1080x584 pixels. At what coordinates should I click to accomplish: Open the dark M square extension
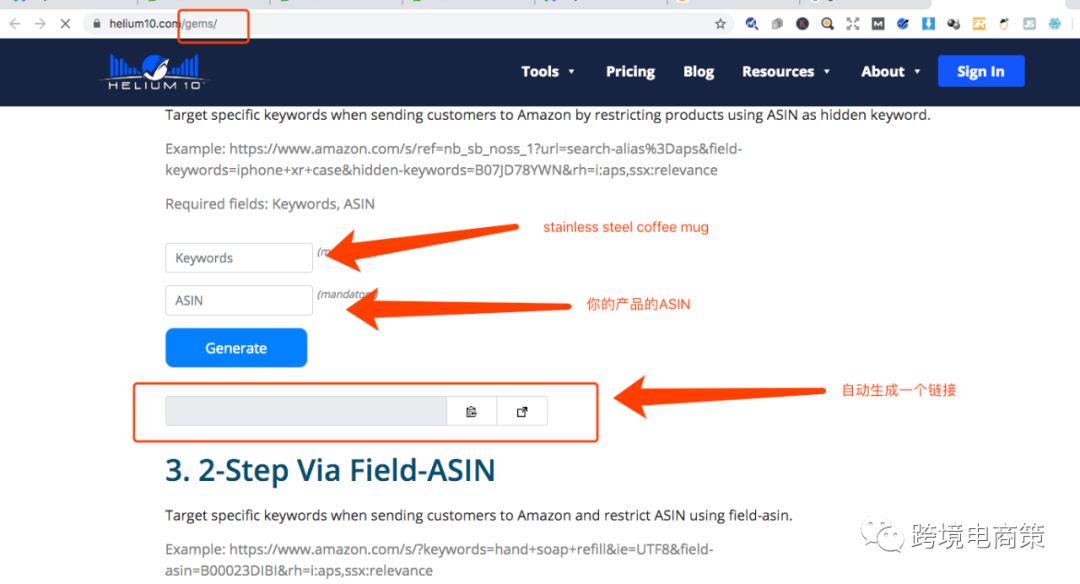click(878, 24)
